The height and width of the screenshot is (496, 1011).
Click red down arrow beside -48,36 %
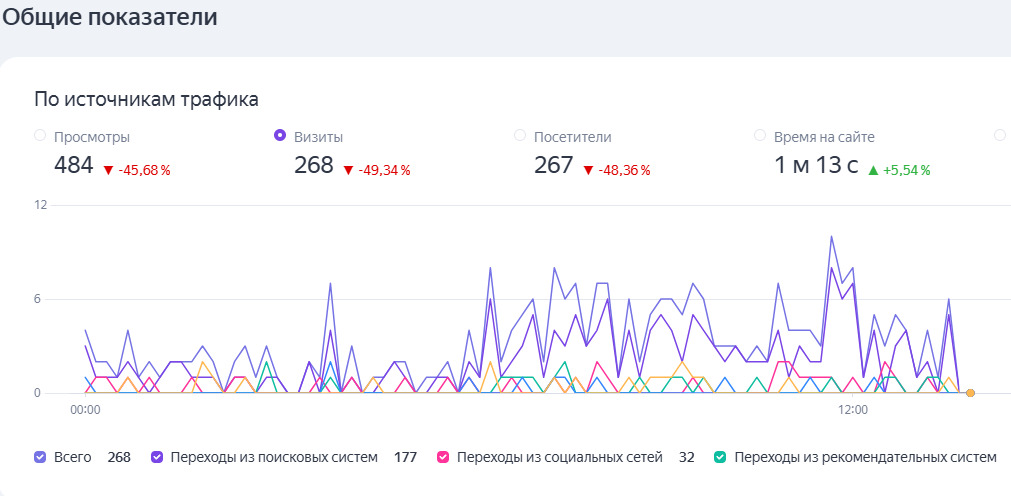pyautogui.click(x=588, y=170)
